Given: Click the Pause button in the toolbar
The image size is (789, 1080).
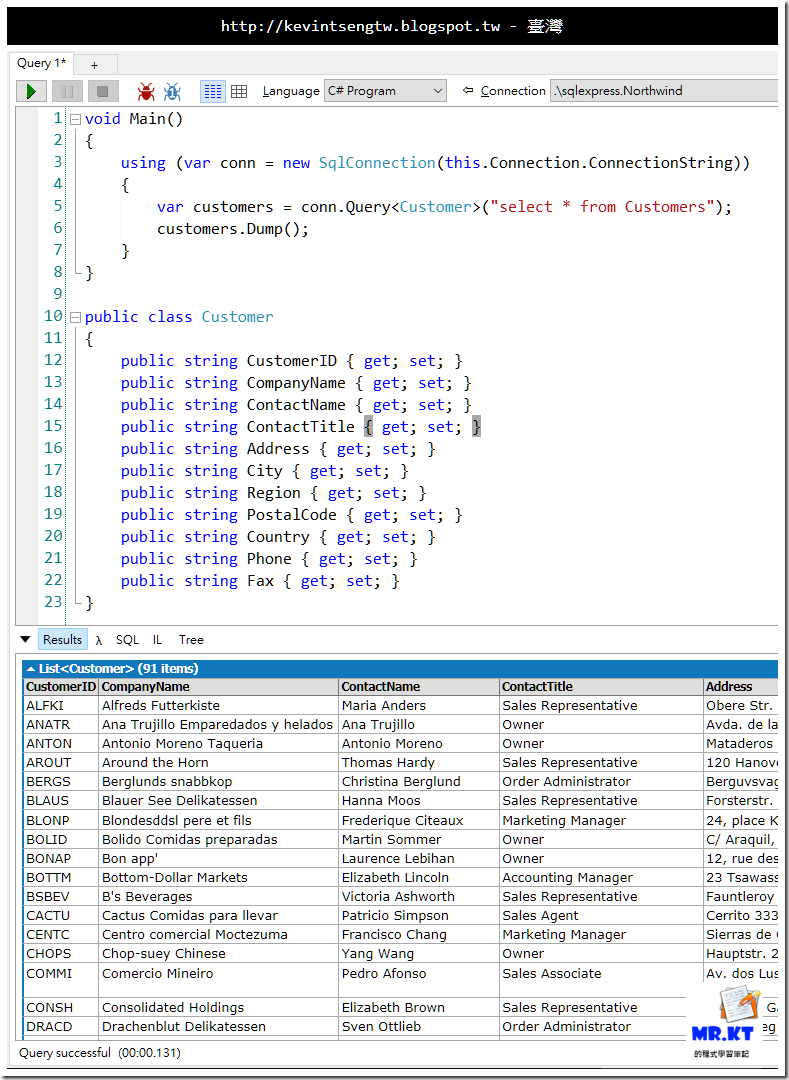Looking at the screenshot, I should pos(67,91).
